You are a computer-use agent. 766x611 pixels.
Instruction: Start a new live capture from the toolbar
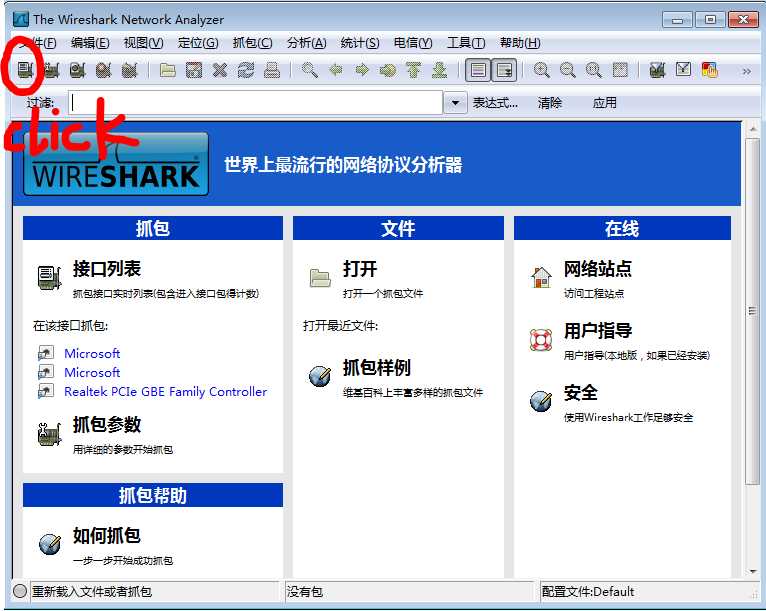(77, 70)
